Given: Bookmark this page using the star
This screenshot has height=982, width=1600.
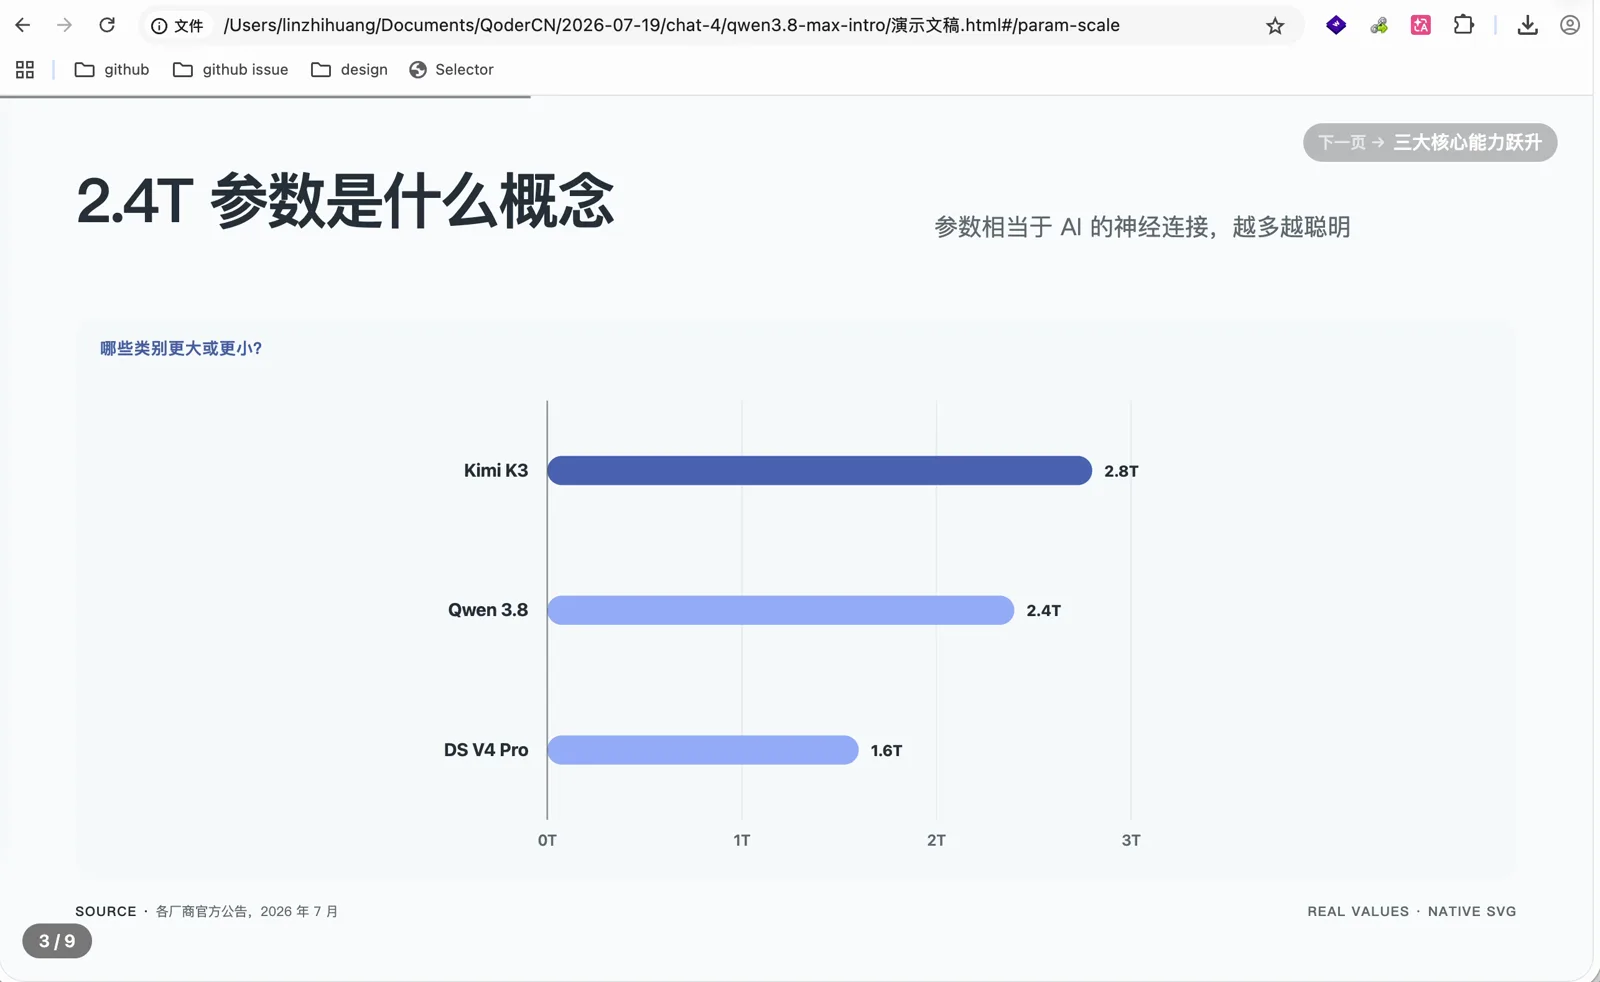Looking at the screenshot, I should (1275, 26).
